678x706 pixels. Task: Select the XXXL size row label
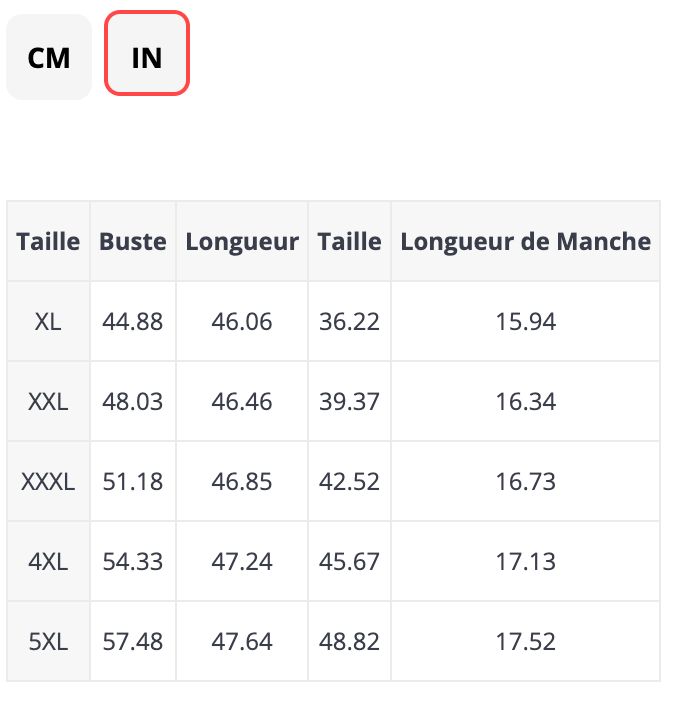pos(48,481)
